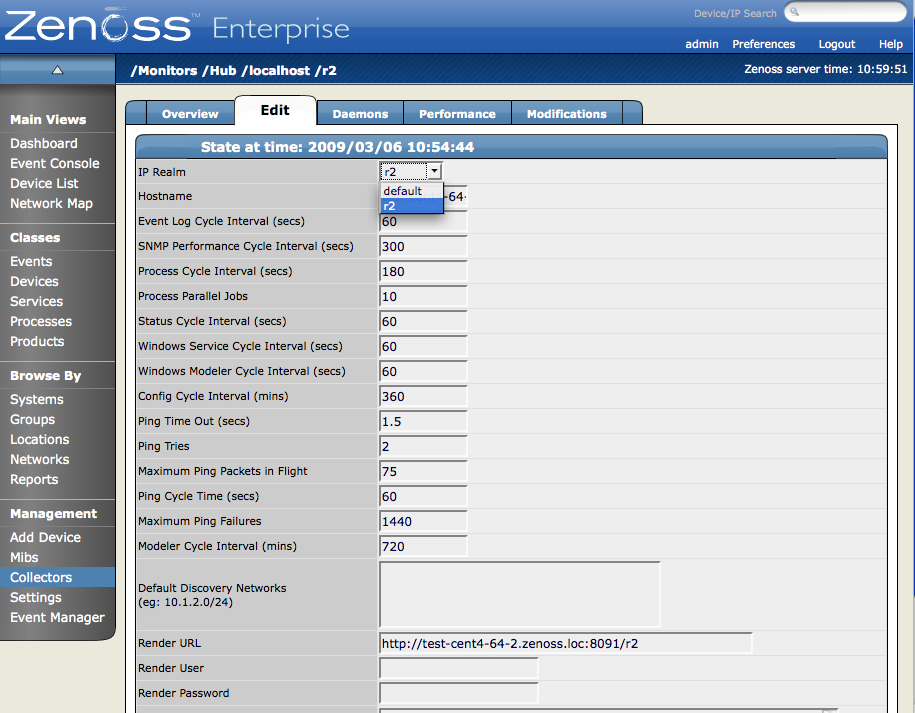This screenshot has width=915, height=713.
Task: Click the search magnifier icon
Action: (x=795, y=12)
